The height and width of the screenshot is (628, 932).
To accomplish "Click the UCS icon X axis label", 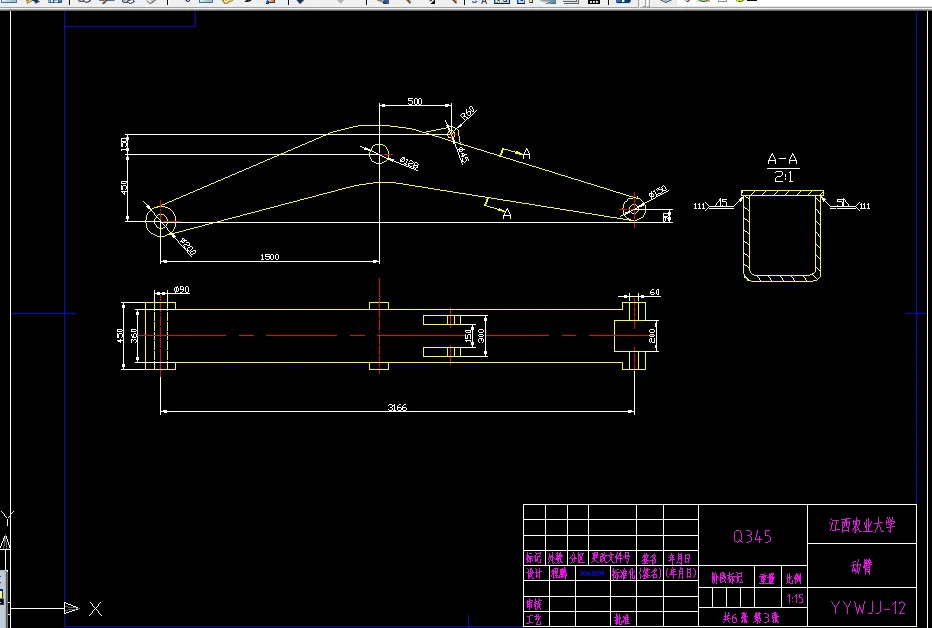I will (x=95, y=608).
